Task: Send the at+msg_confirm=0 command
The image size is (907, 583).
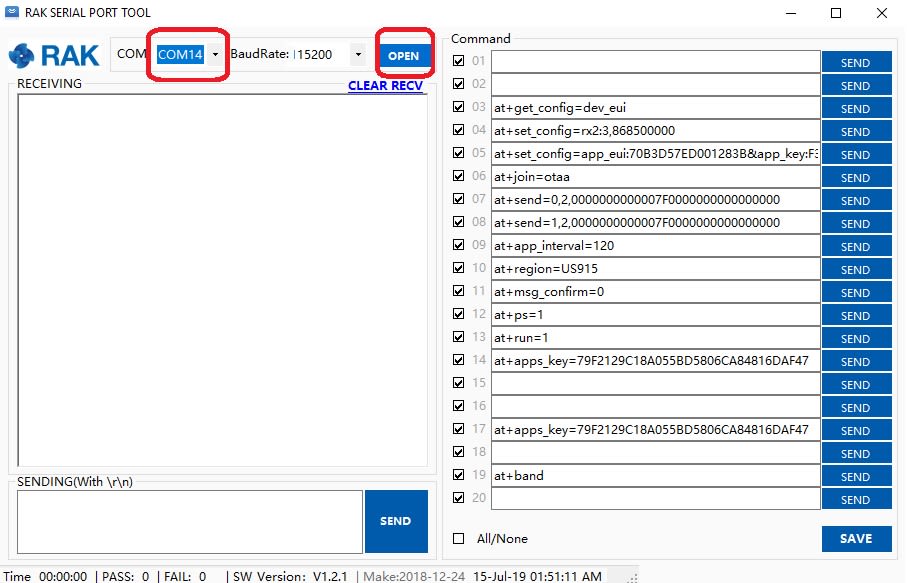Action: coord(856,293)
